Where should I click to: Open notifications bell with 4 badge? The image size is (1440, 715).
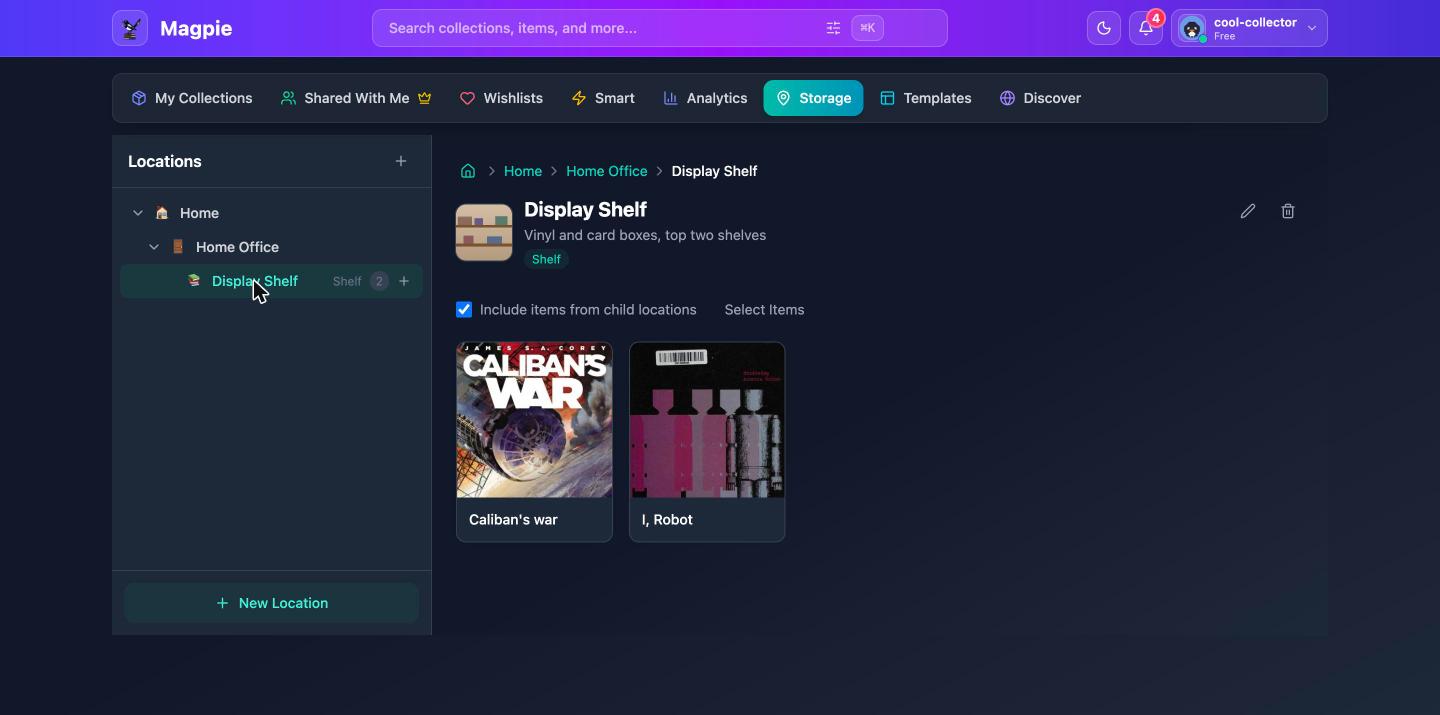[x=1147, y=28]
